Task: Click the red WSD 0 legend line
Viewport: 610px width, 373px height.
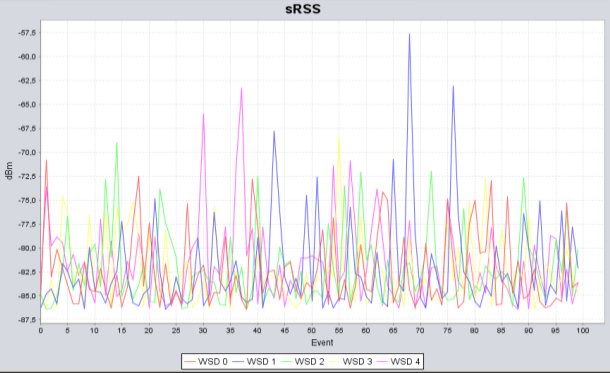Action: point(190,362)
